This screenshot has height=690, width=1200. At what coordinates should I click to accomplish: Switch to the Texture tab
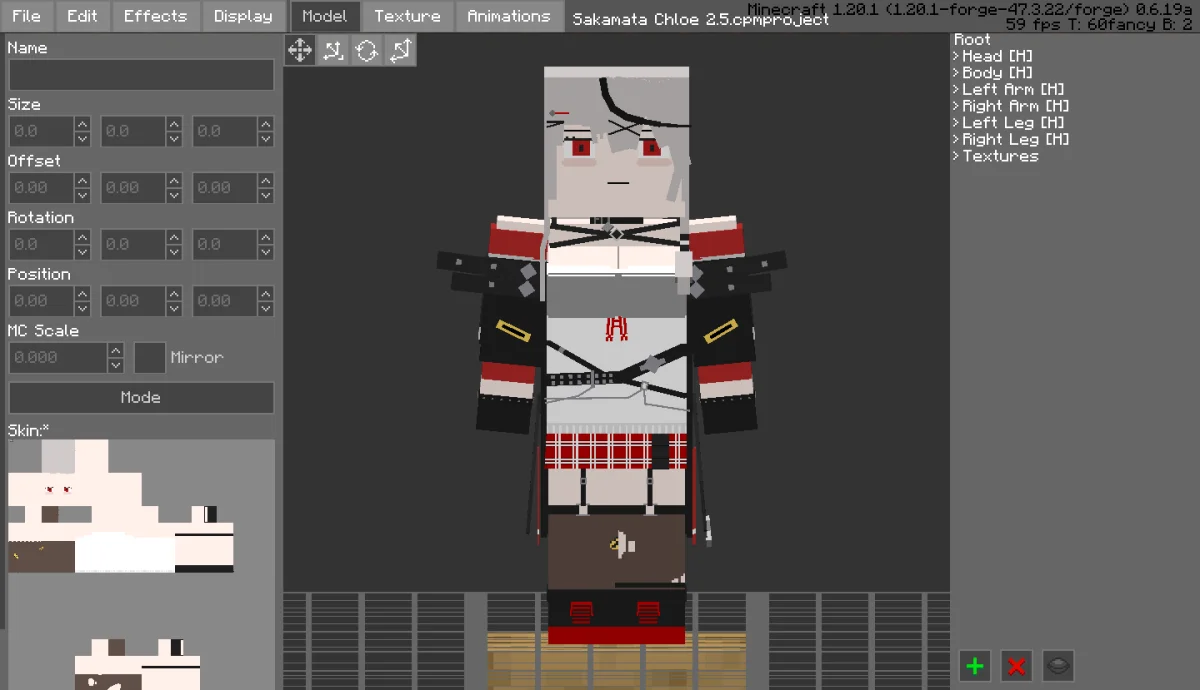407,16
